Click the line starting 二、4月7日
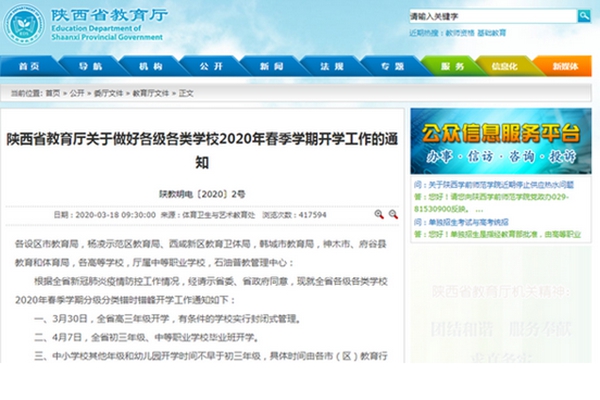 pos(147,337)
